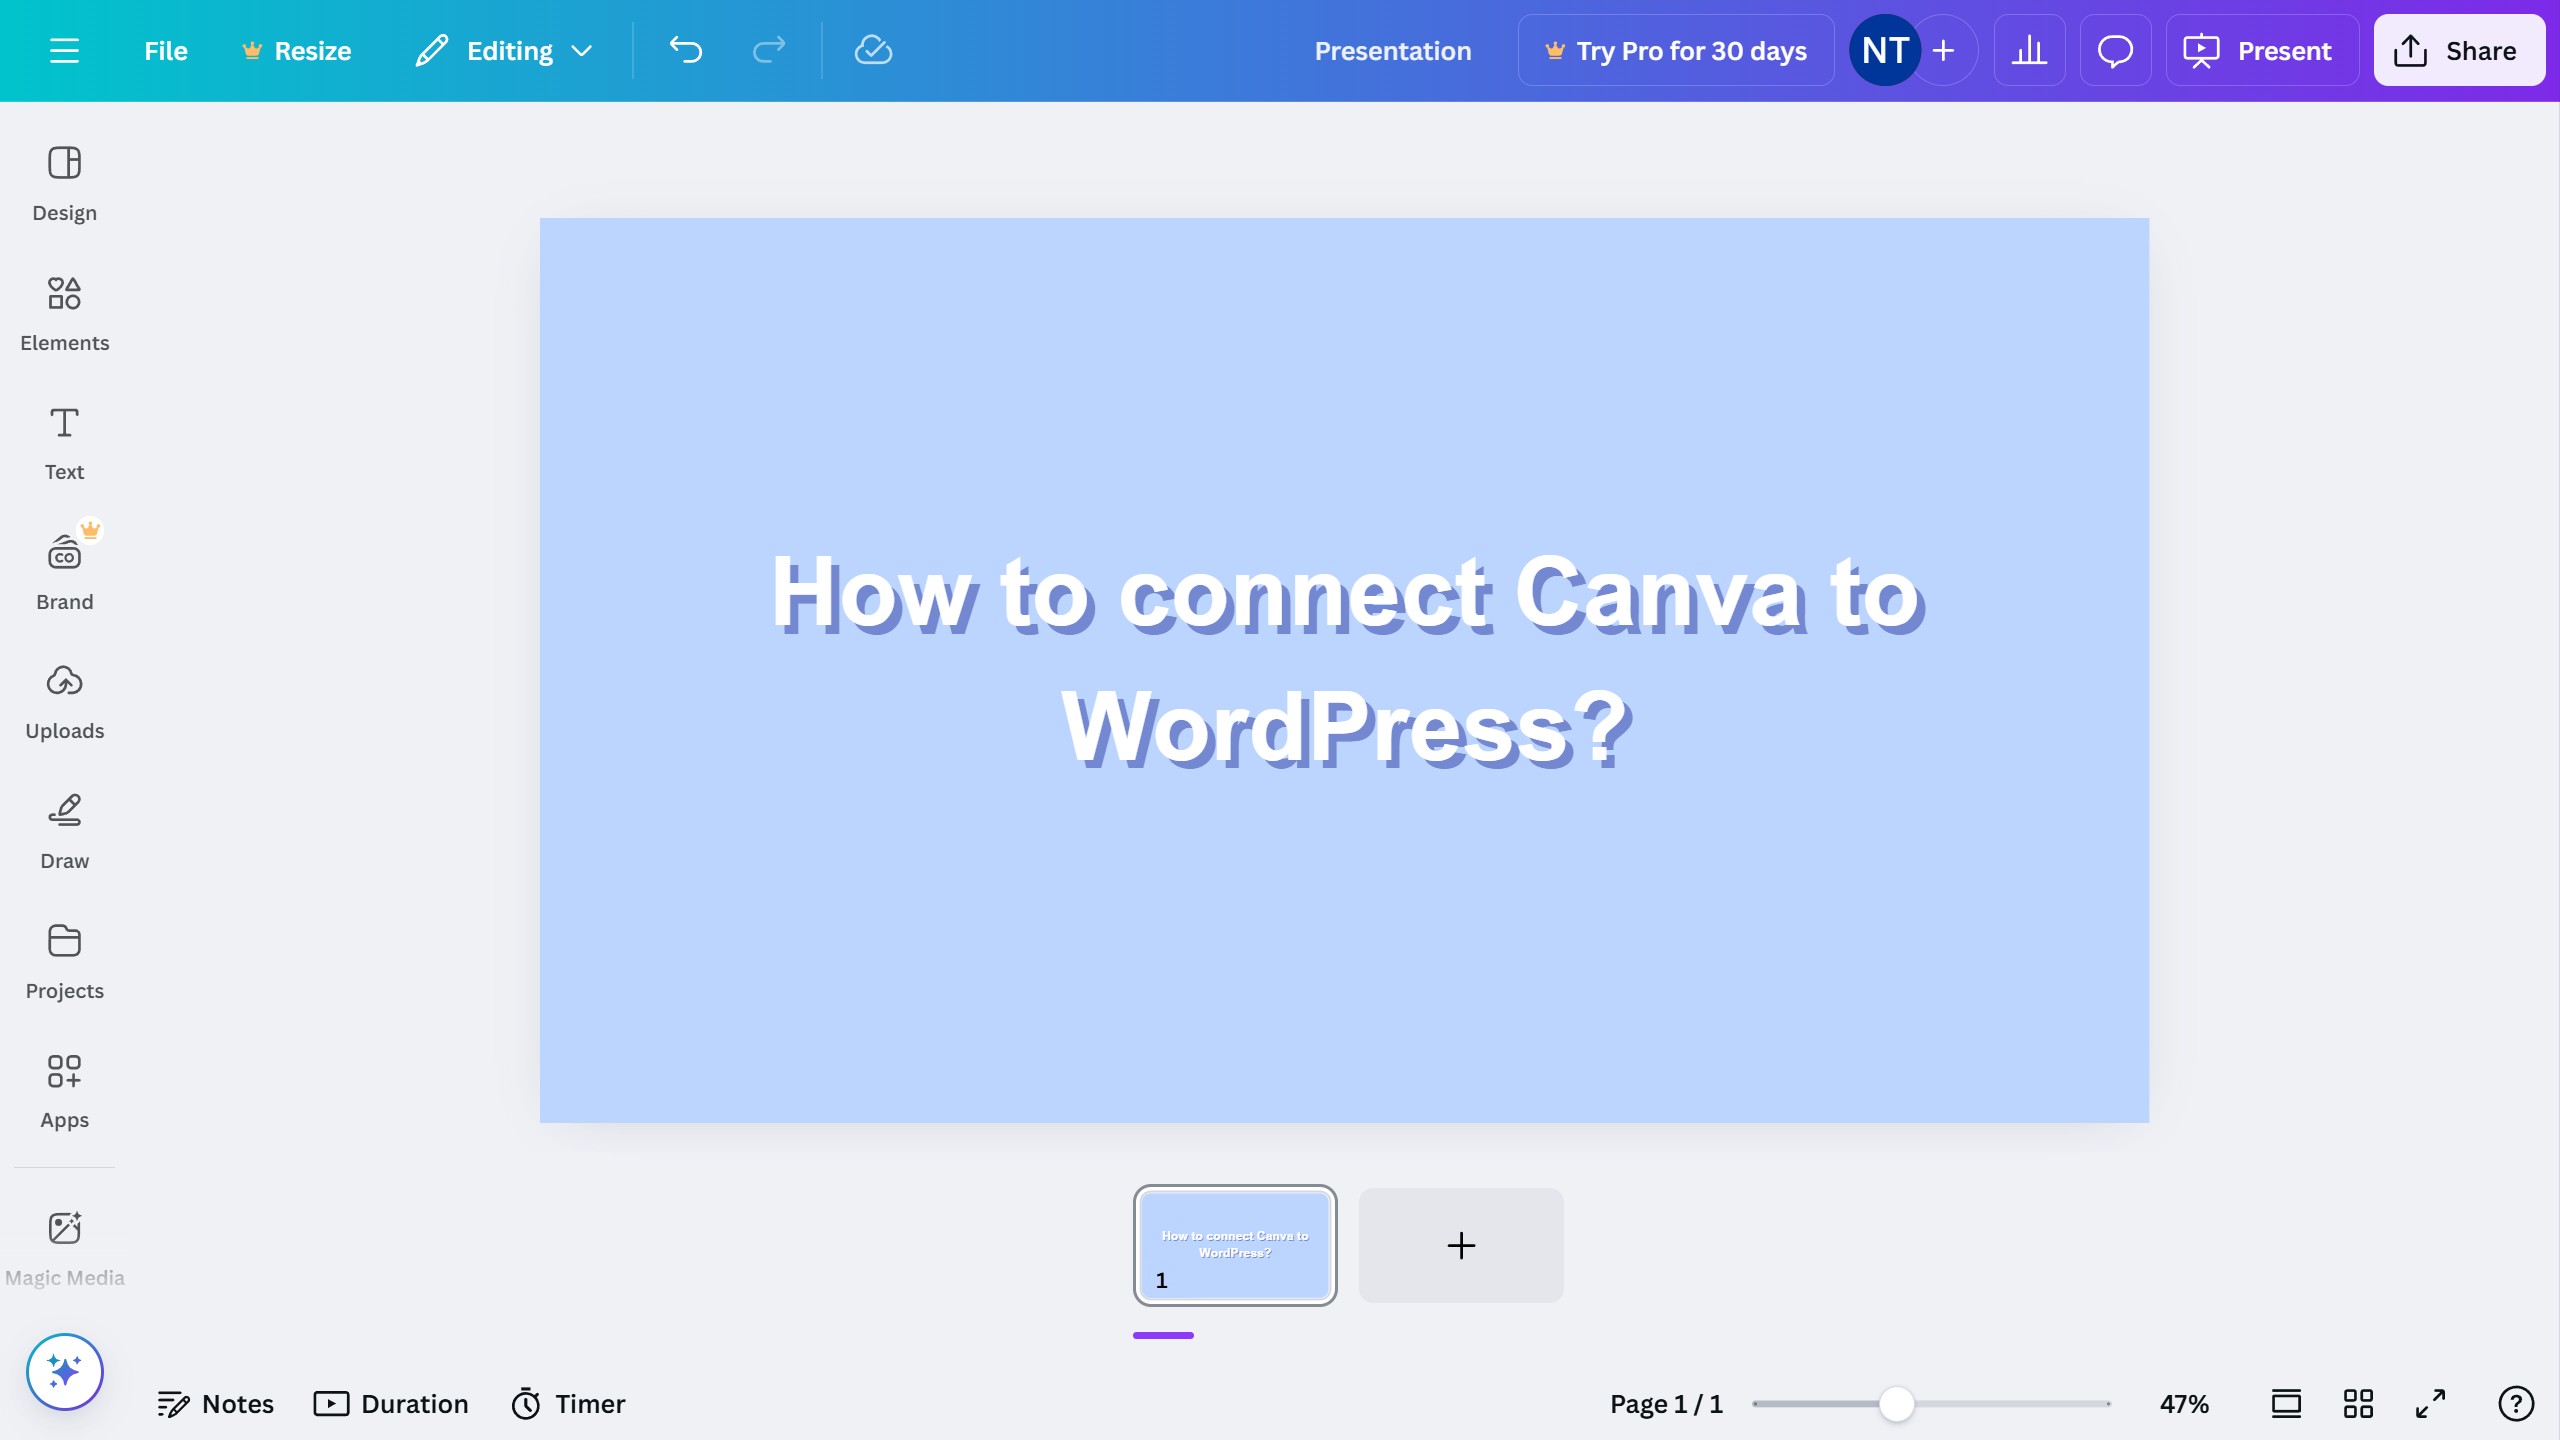Open the Uploads panel
Screen dimensions: 2560x1440
(64, 700)
